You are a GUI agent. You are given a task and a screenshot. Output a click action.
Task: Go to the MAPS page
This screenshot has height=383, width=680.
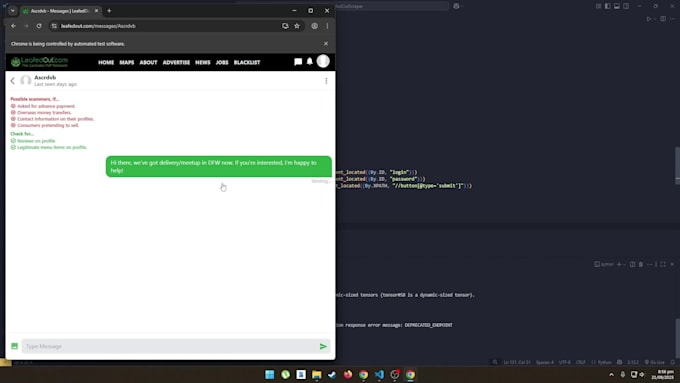tap(127, 62)
